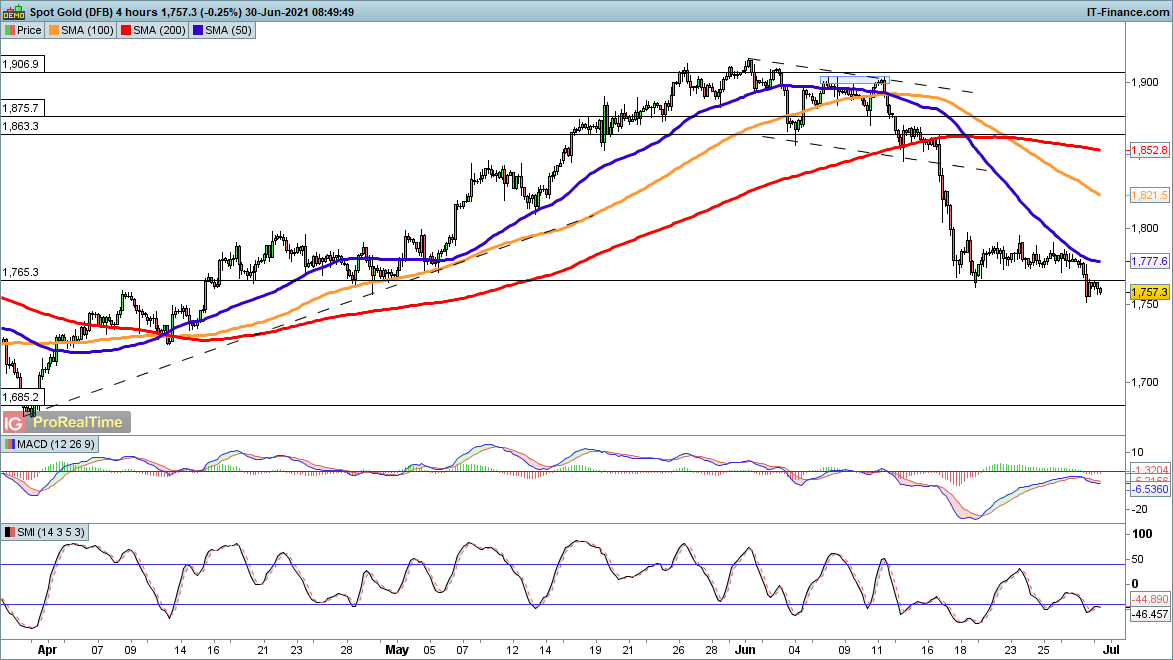Image resolution: width=1173 pixels, height=660 pixels.
Task: Click the blue SMA (50) color swatch
Action: click(200, 30)
